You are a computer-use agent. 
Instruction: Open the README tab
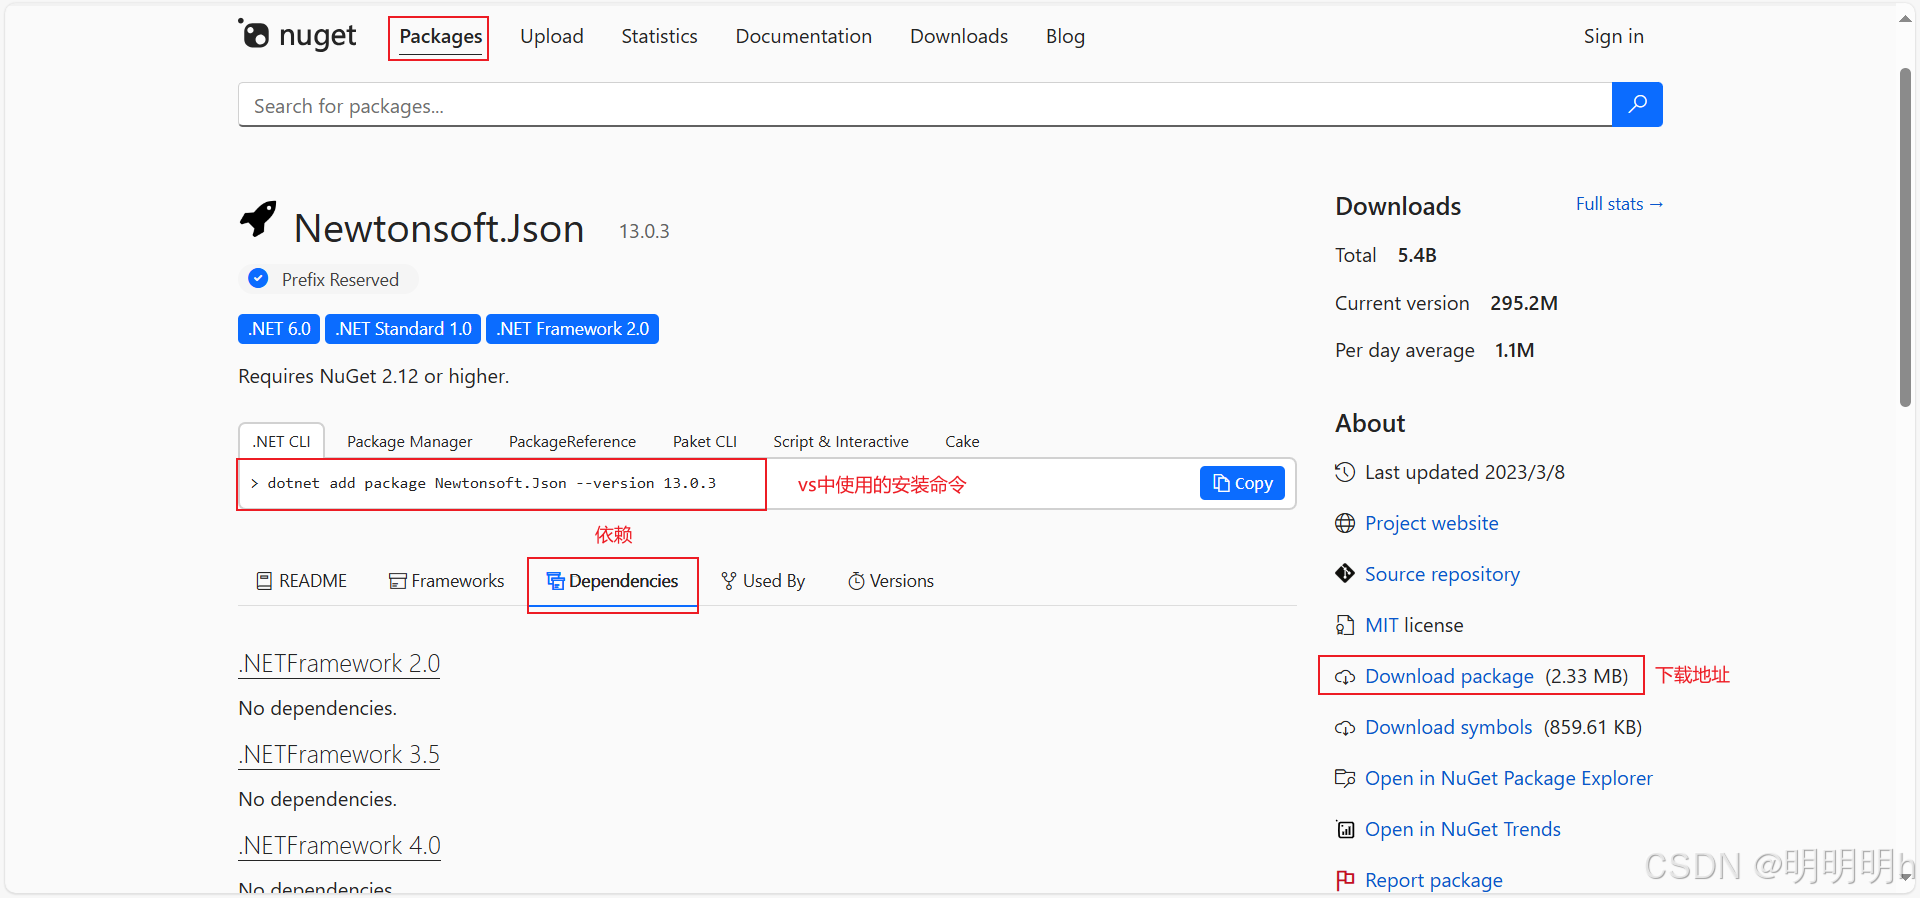click(302, 581)
